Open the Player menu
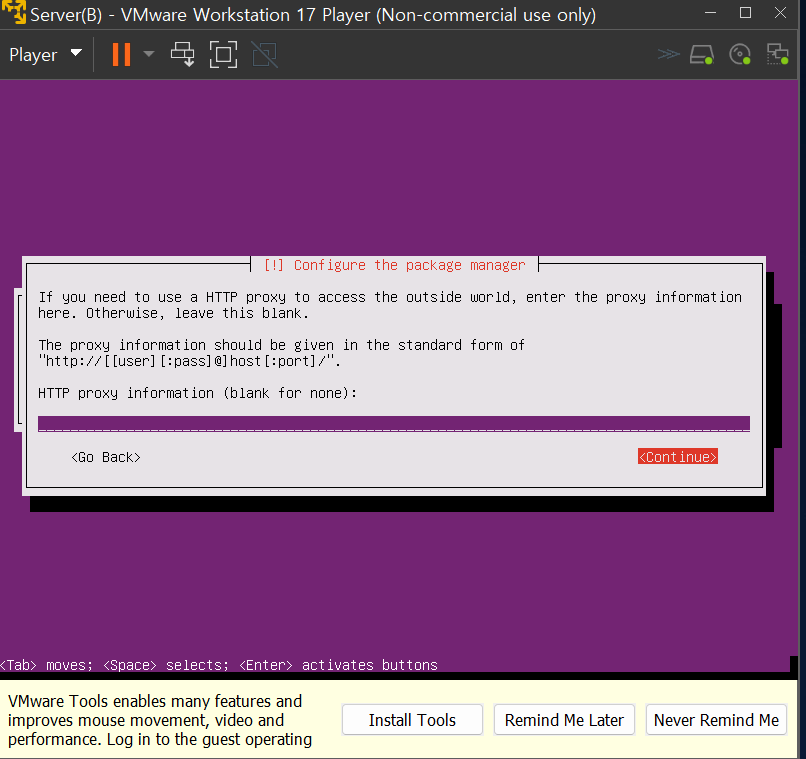Viewport: 806px width, 759px height. coord(45,54)
